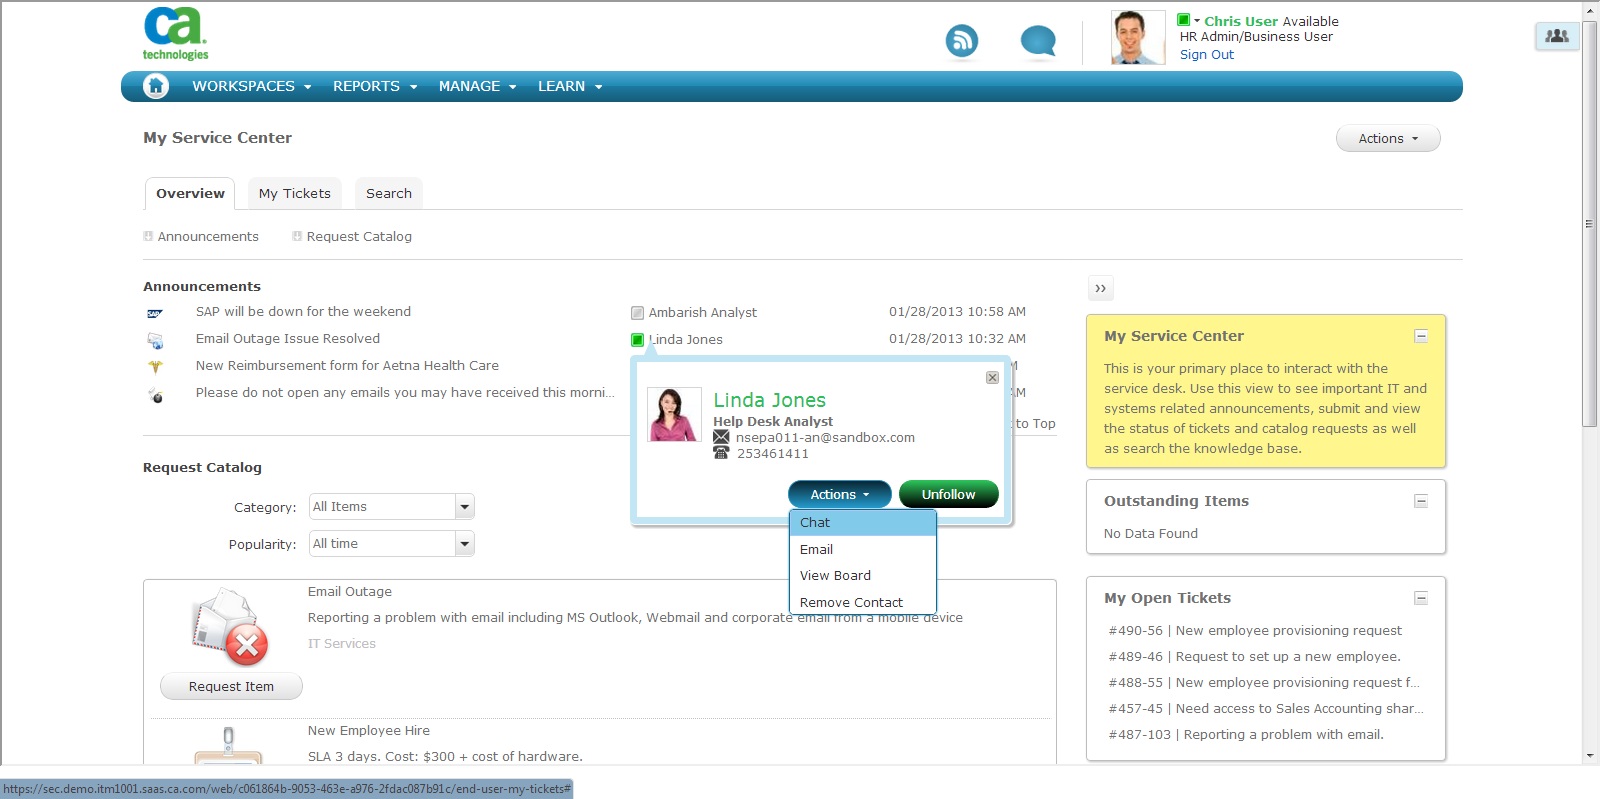The image size is (1600, 799).
Task: Click nsepa011-an@sandbox.com email address
Action: click(x=825, y=438)
